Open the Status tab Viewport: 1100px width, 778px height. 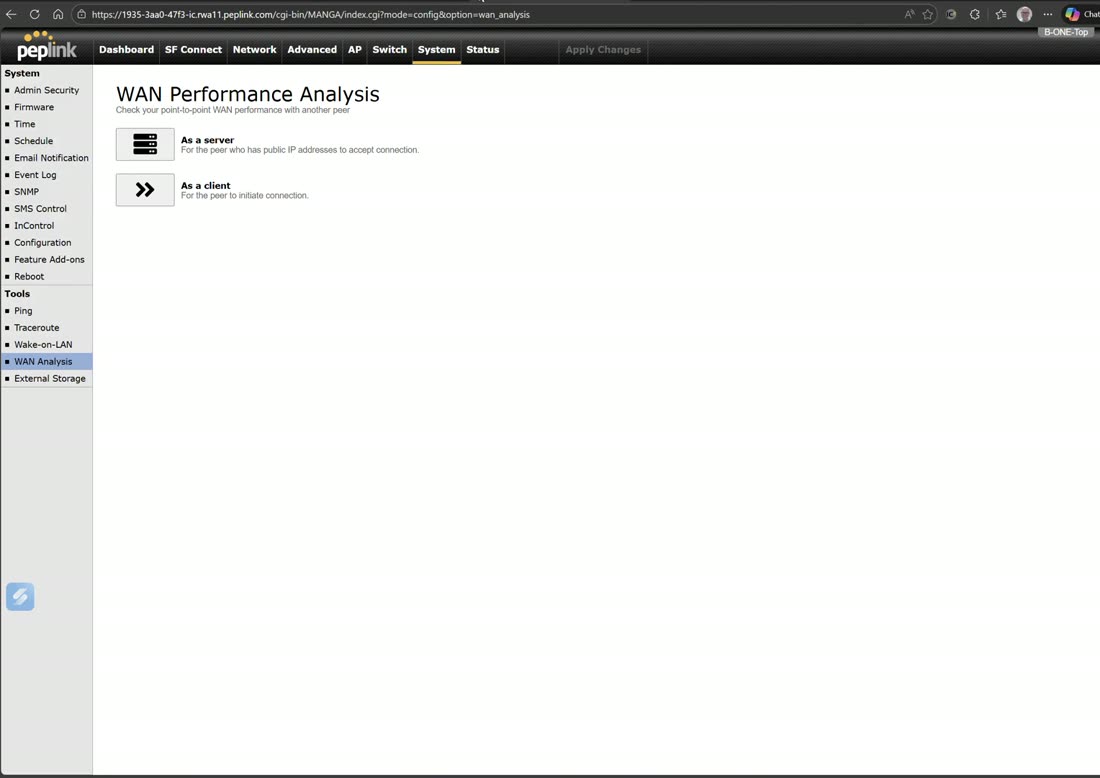[483, 50]
